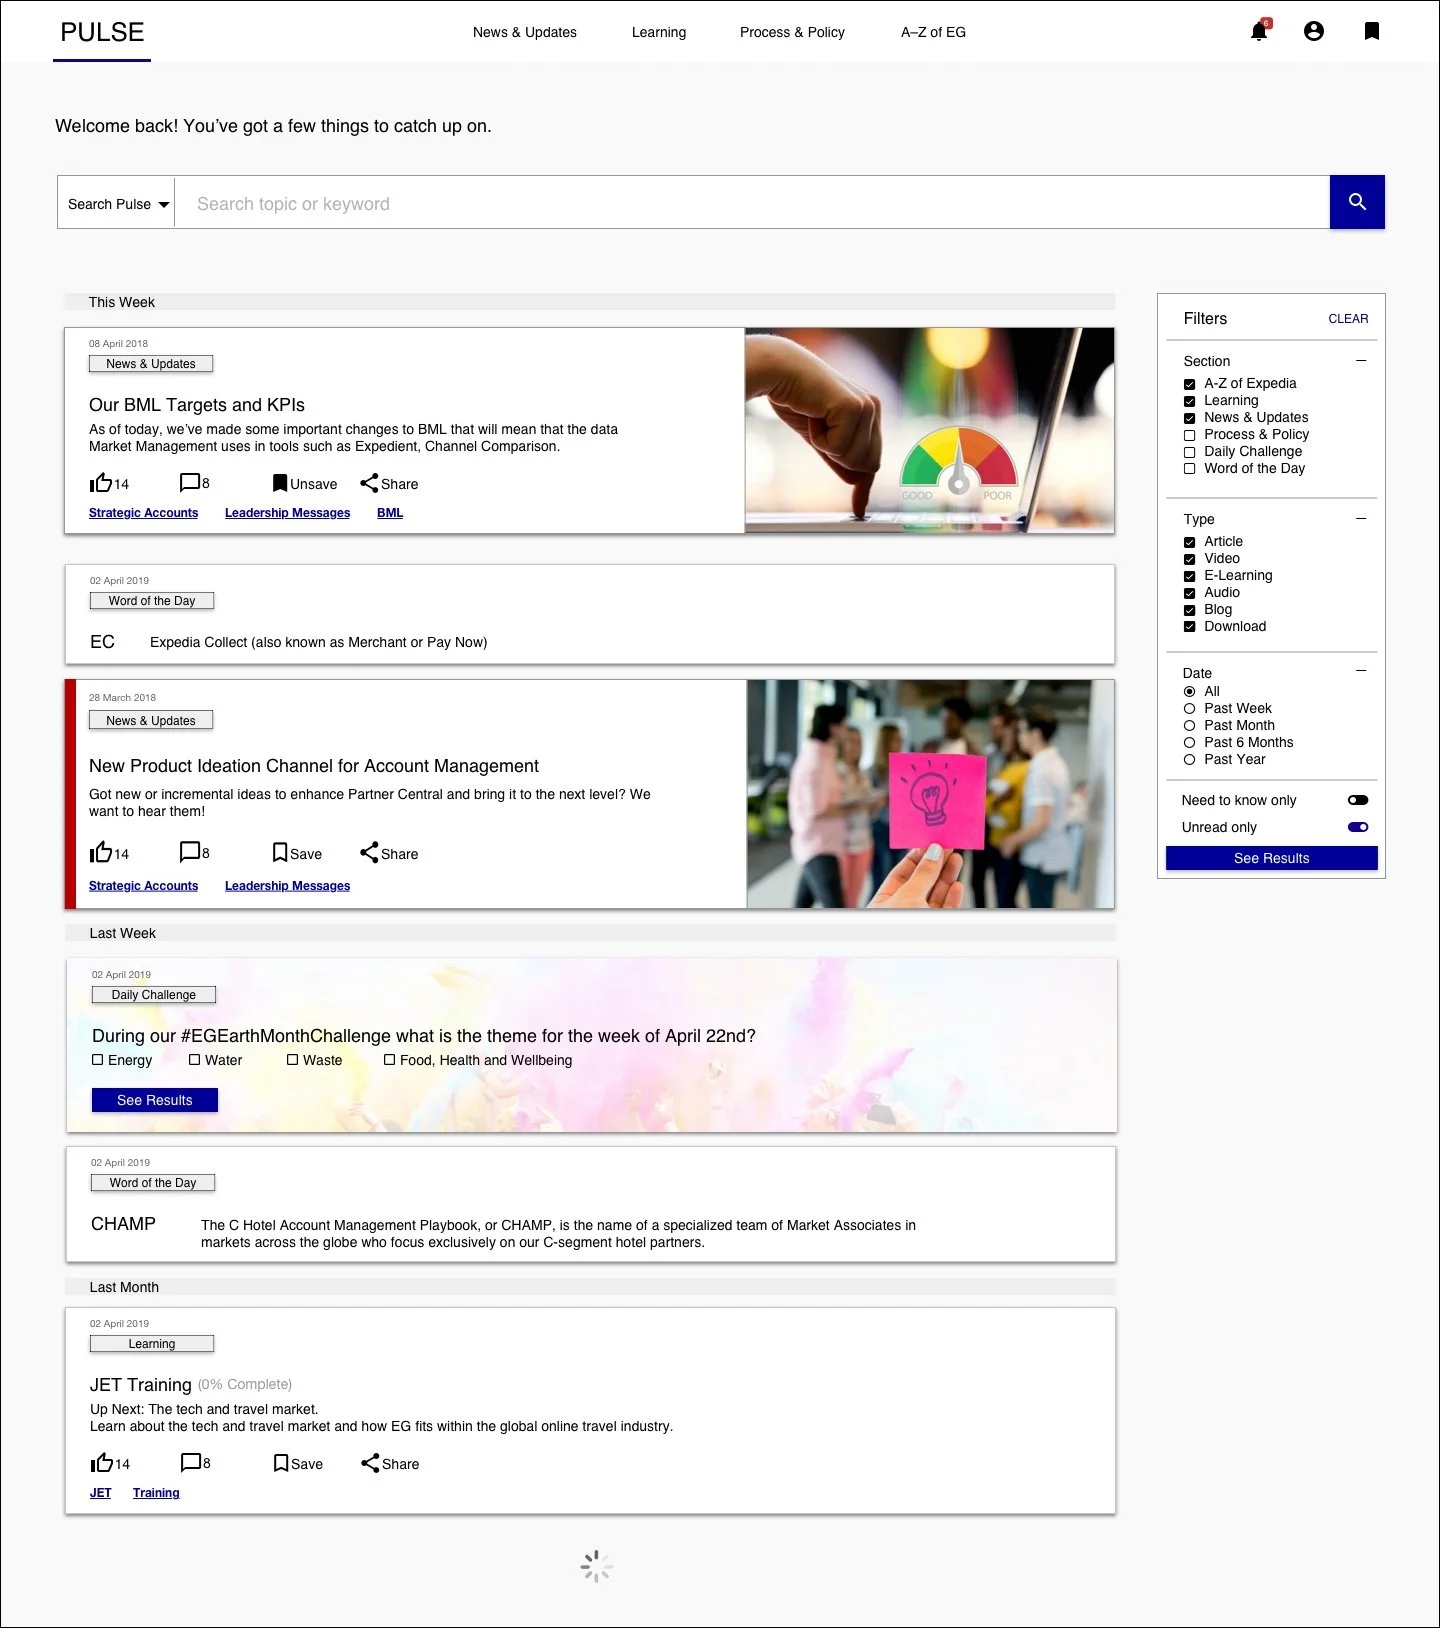Open the notifications bell icon
The image size is (1440, 1628).
(x=1260, y=31)
